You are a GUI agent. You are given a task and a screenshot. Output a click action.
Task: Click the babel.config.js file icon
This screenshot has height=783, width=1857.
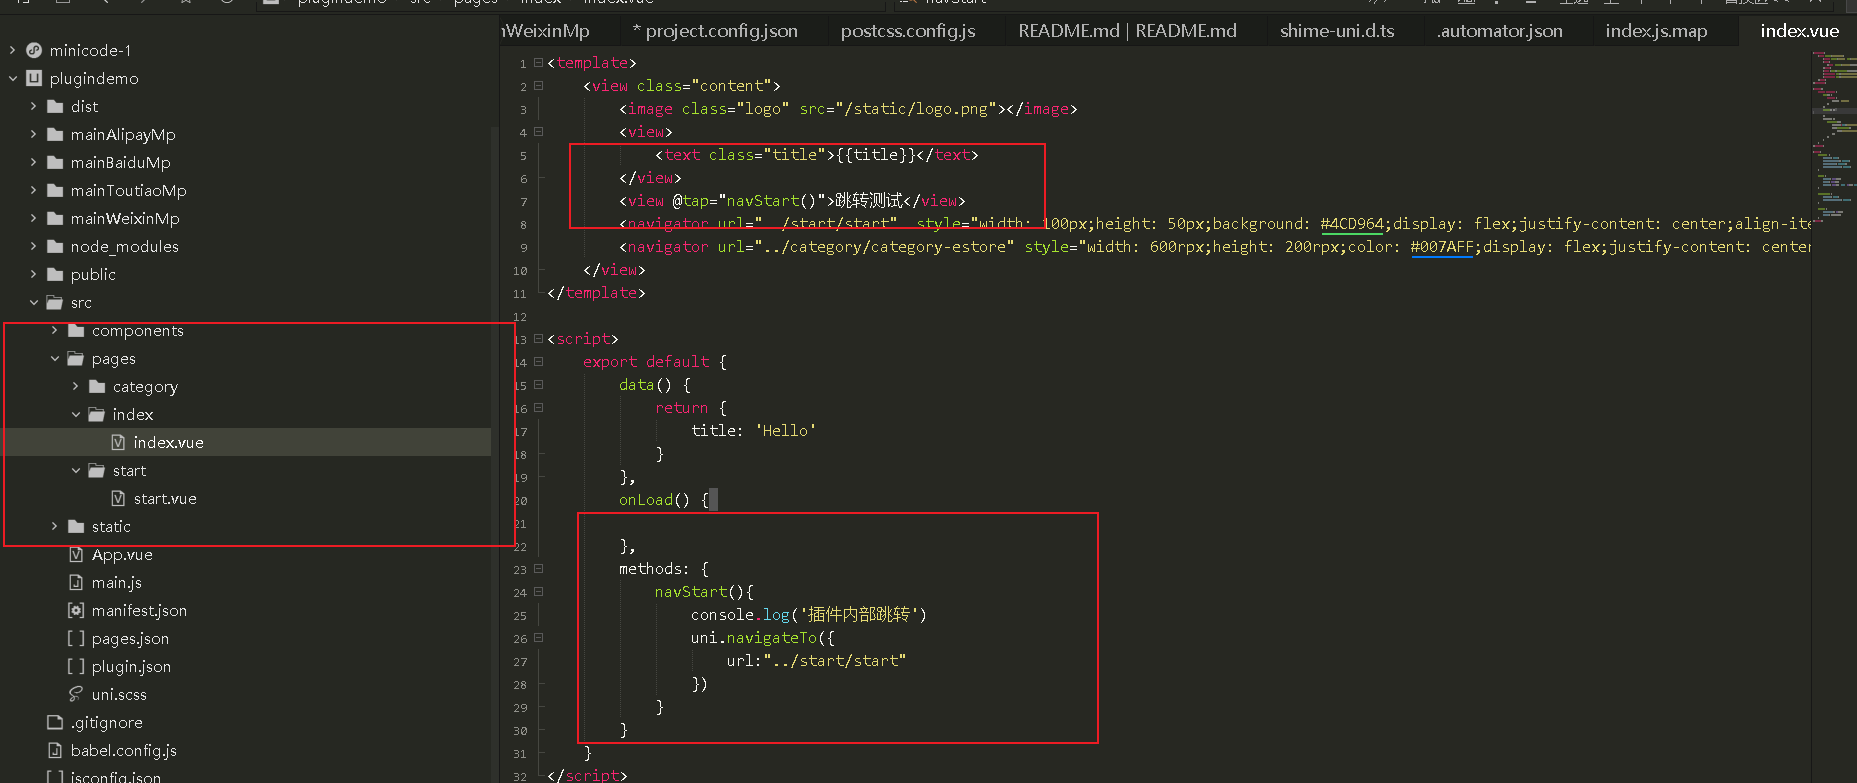(x=55, y=750)
